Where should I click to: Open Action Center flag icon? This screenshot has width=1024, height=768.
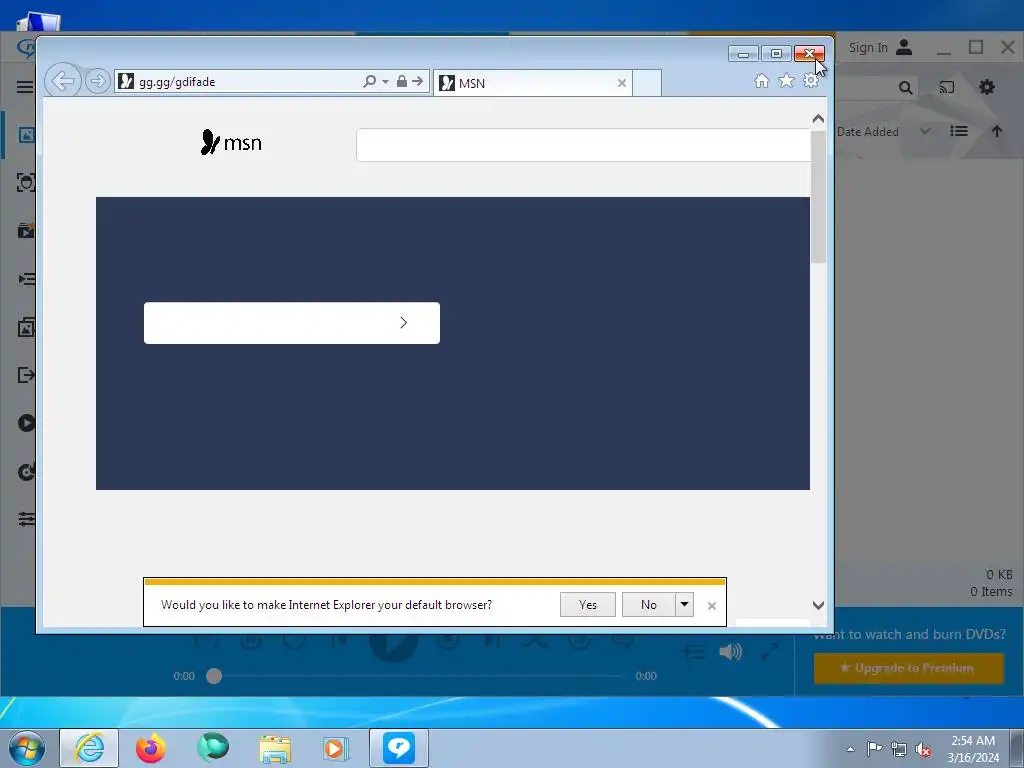tap(874, 749)
